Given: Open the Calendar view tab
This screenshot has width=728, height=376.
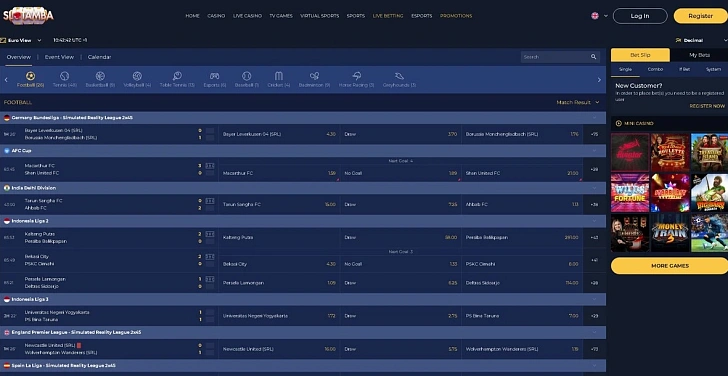Looking at the screenshot, I should point(99,57).
